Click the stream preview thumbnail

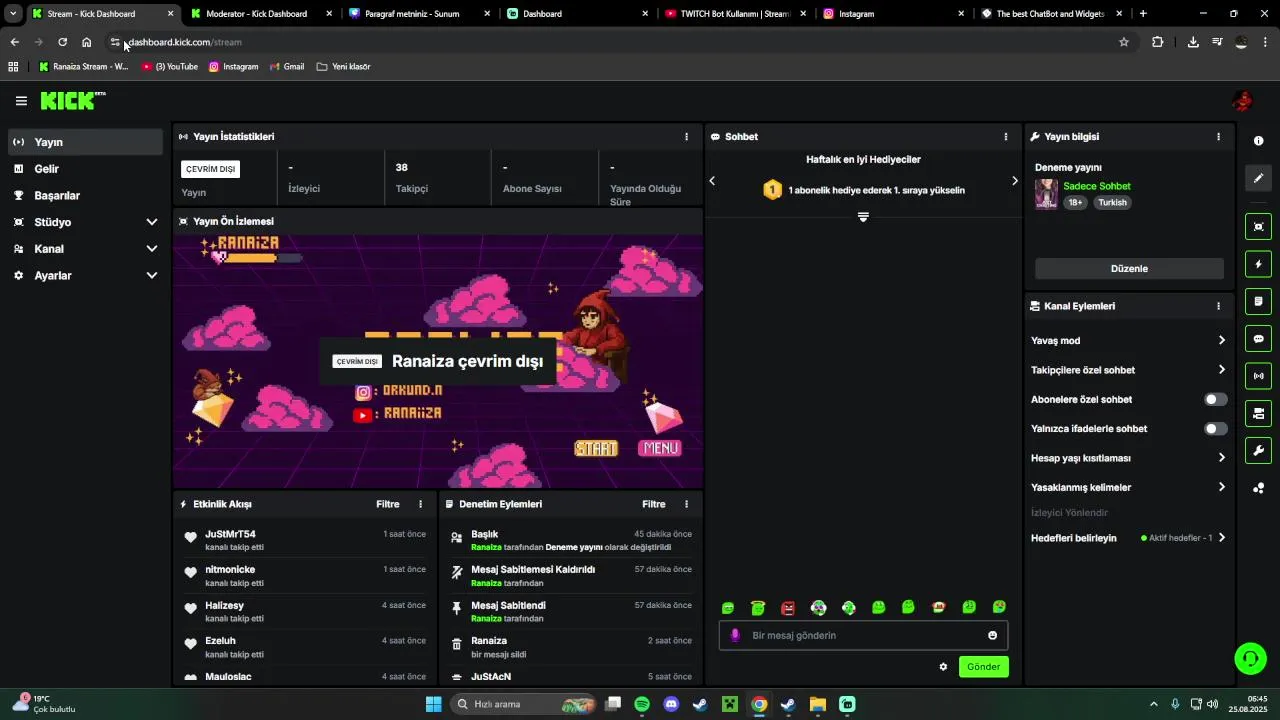point(438,361)
